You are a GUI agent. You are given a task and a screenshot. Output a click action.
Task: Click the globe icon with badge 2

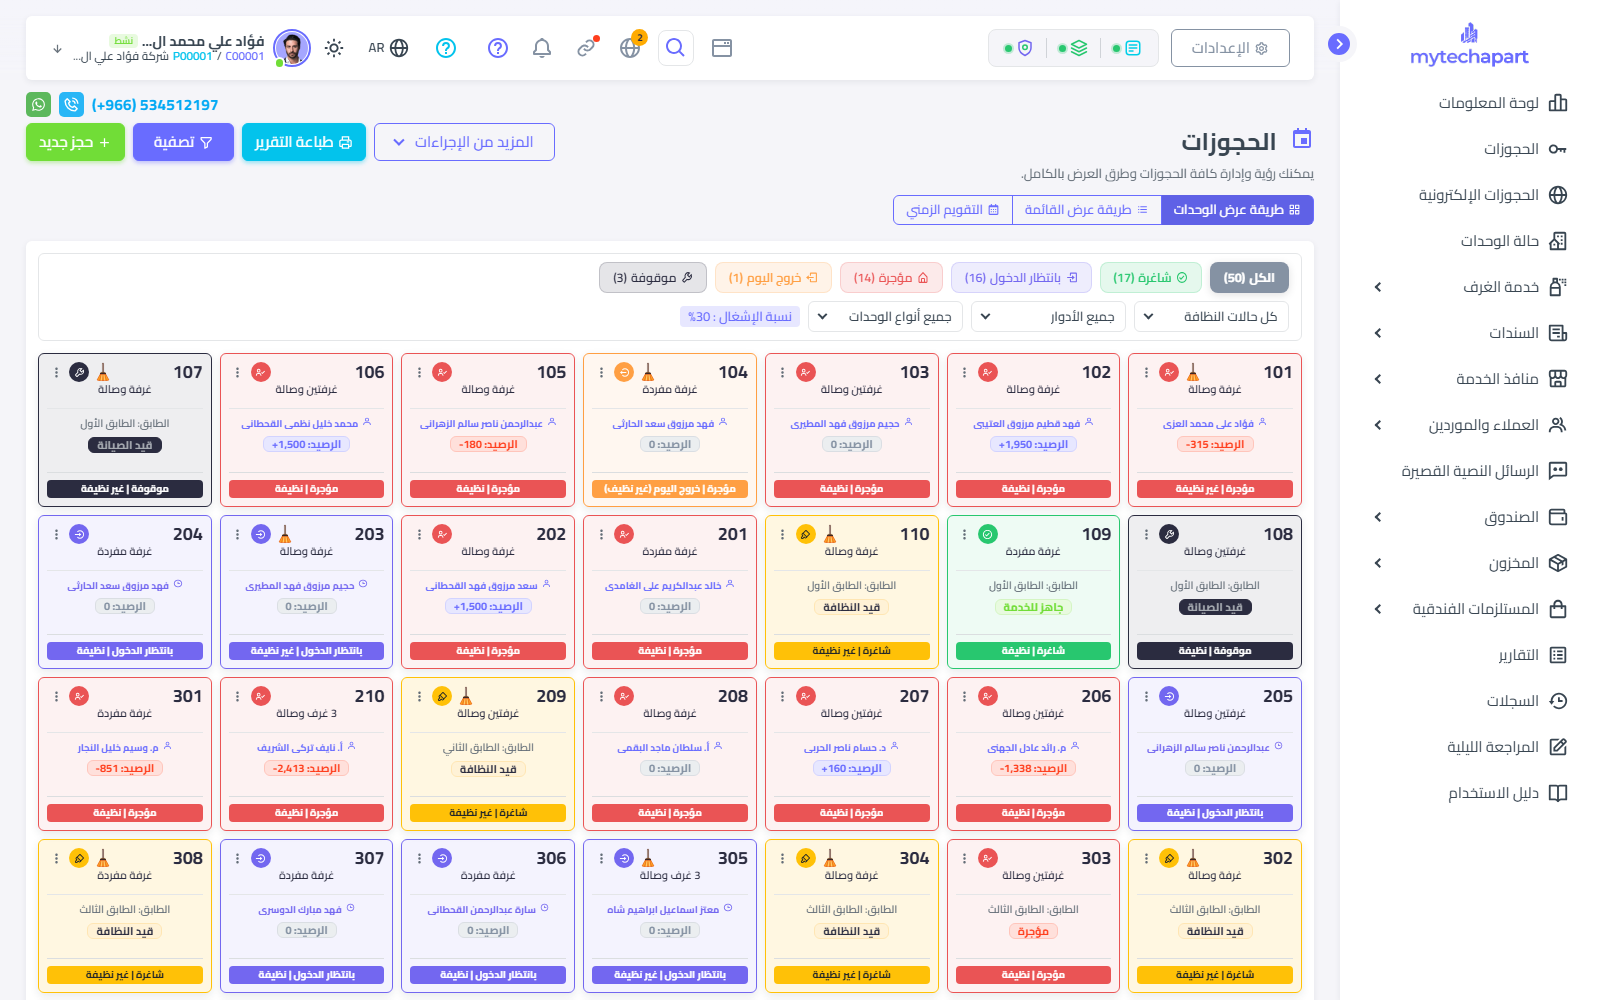pos(630,48)
